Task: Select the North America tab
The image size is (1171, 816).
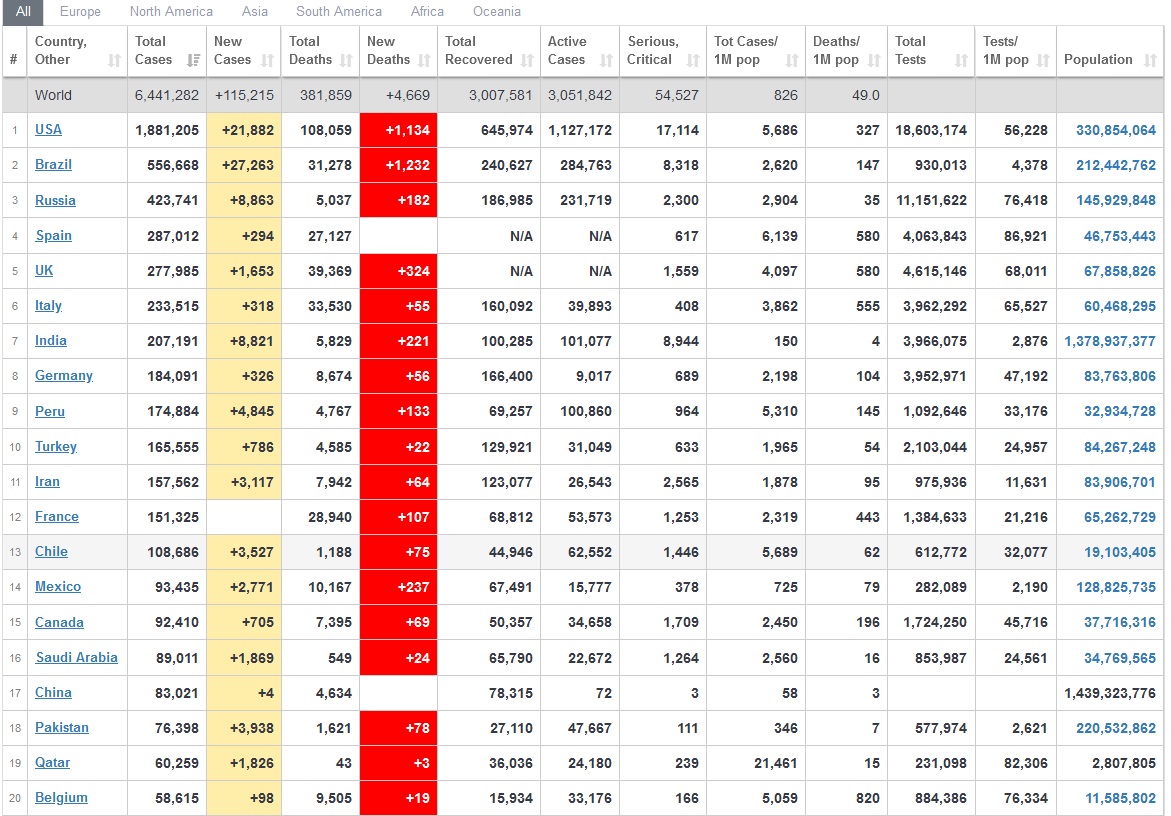Action: (x=171, y=12)
